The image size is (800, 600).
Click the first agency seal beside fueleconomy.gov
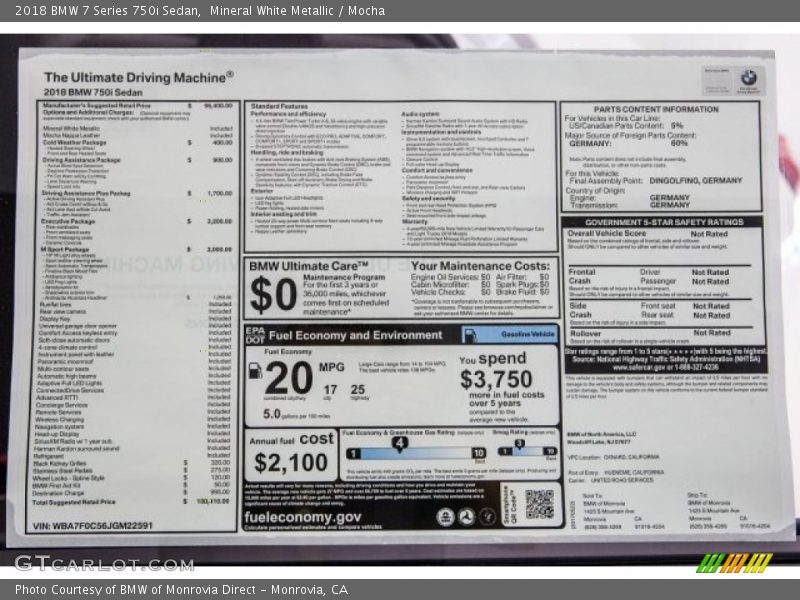(444, 517)
